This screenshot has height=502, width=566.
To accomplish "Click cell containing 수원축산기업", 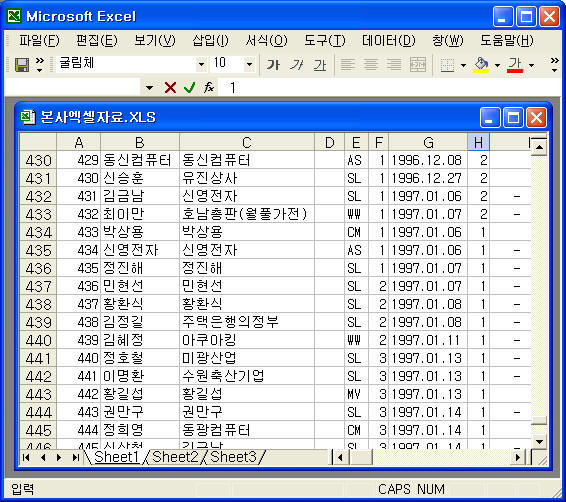I will [247, 376].
